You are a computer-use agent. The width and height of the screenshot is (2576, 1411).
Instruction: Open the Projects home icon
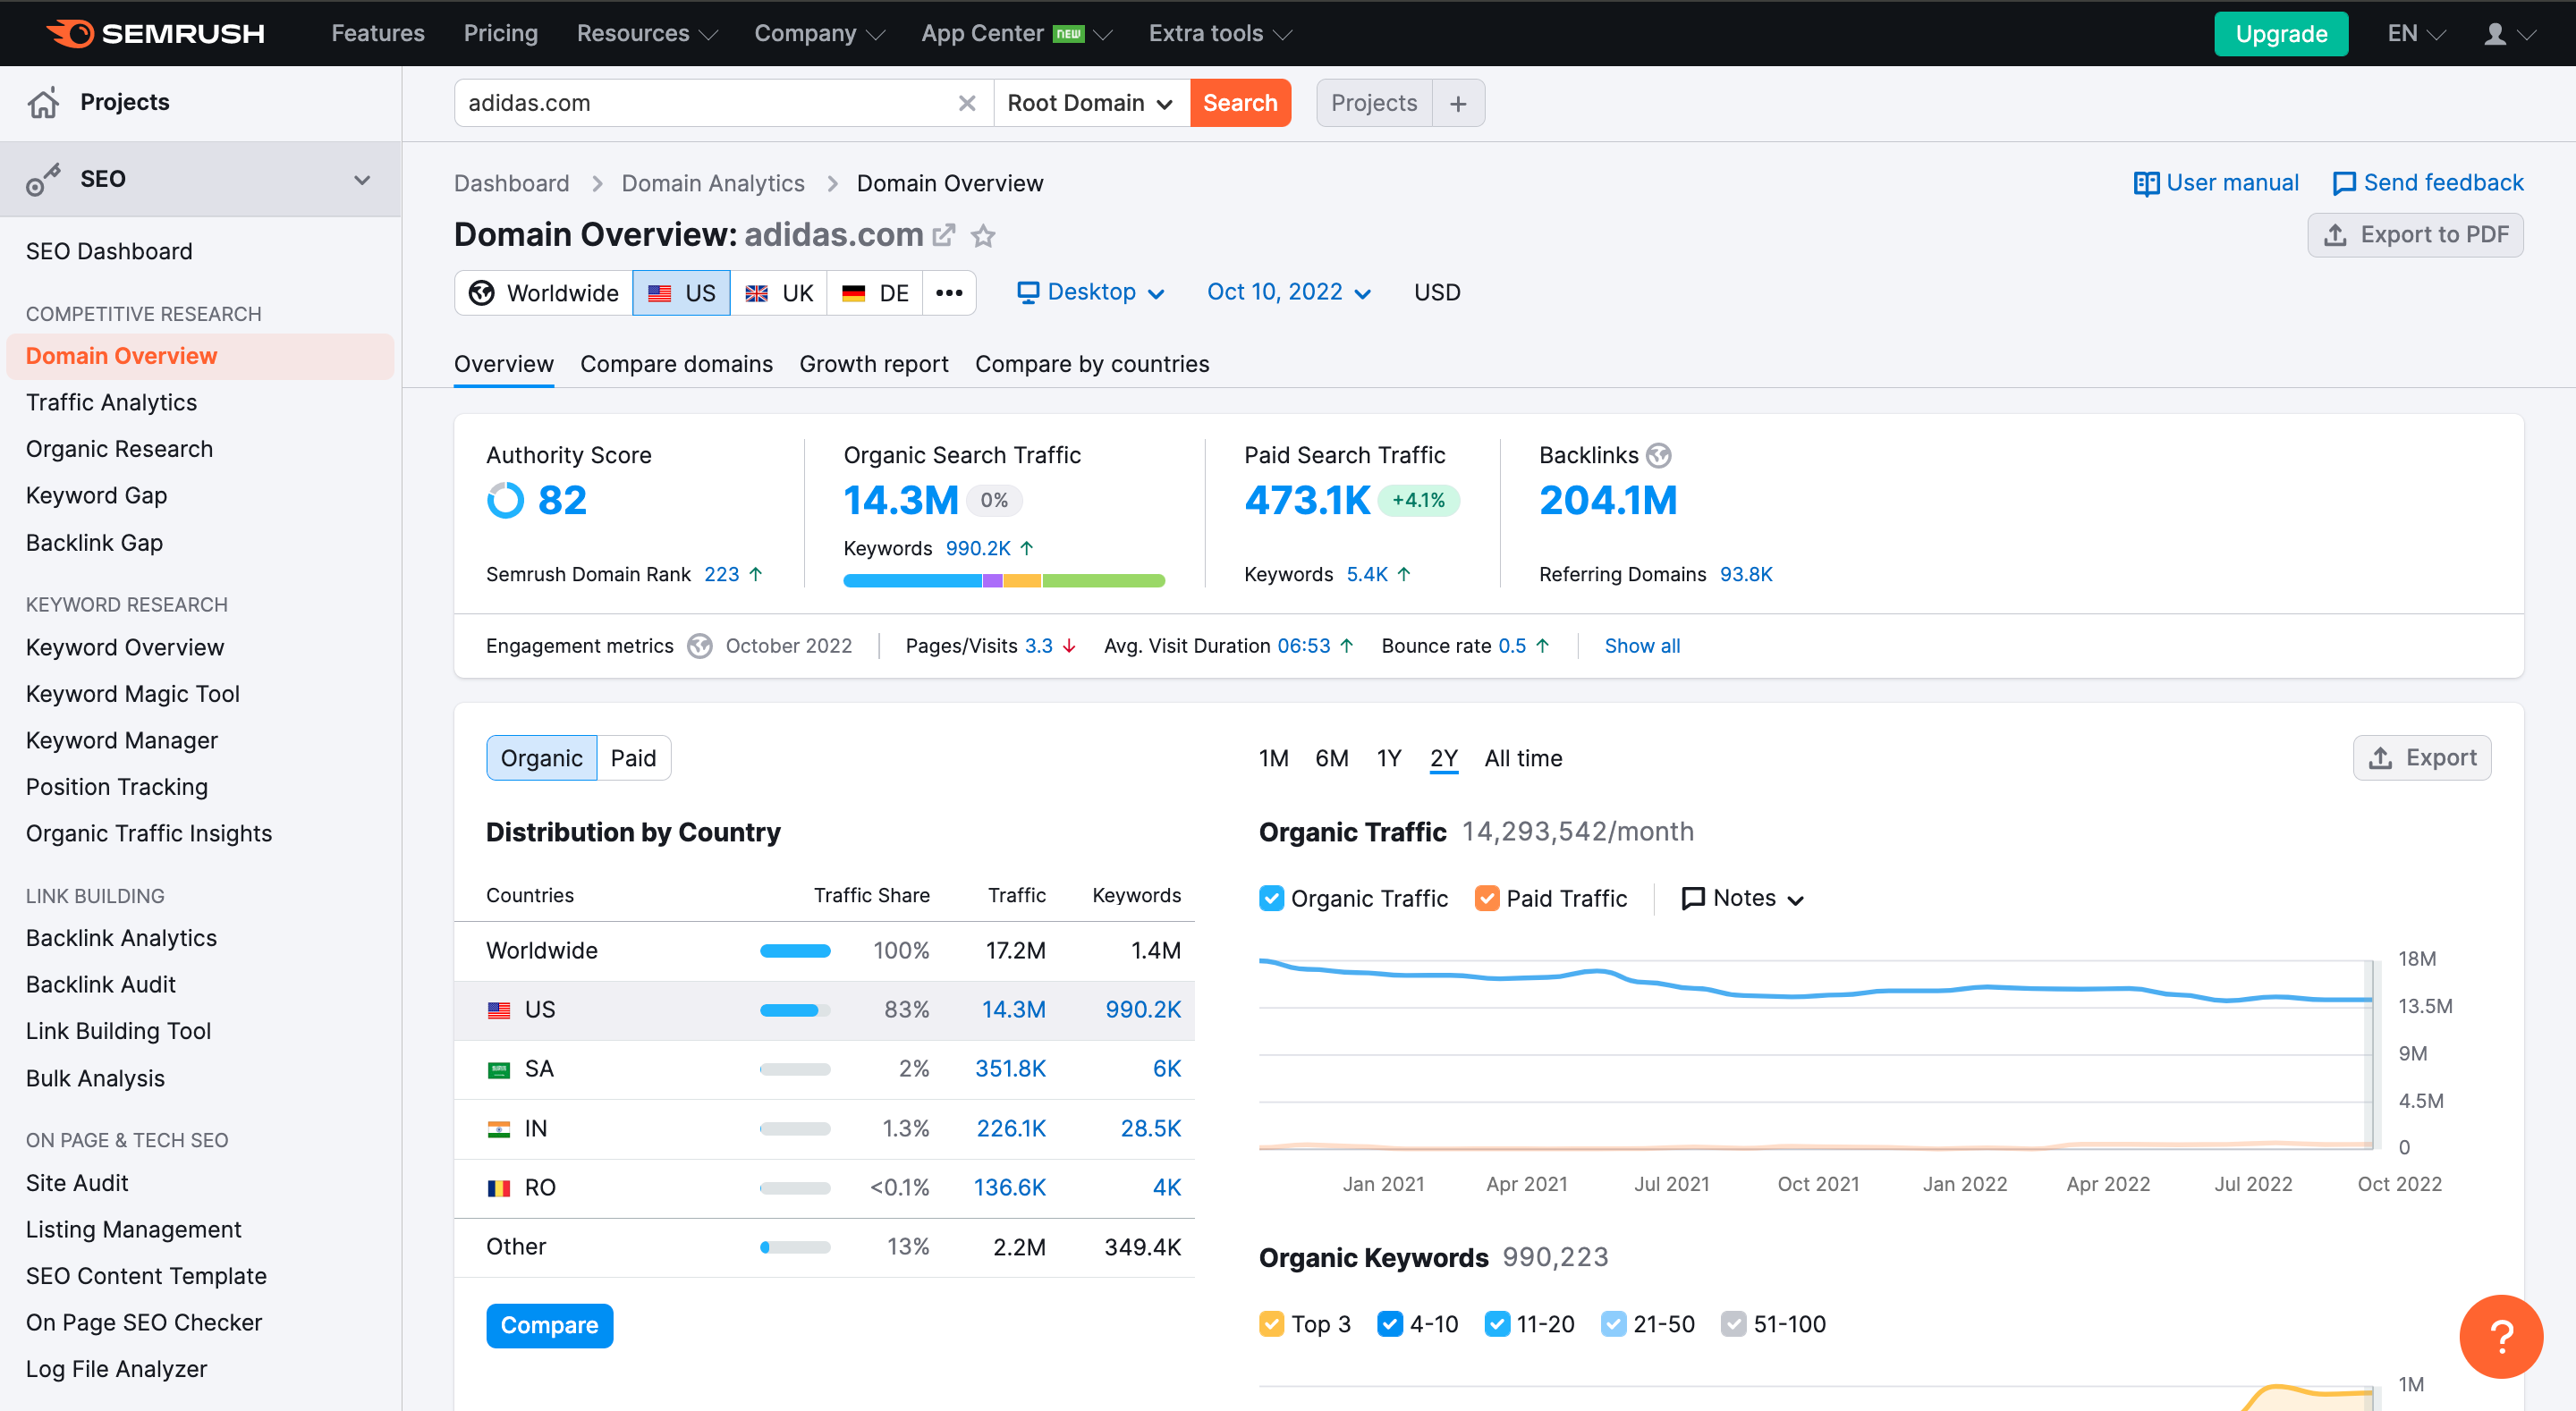pyautogui.click(x=43, y=102)
